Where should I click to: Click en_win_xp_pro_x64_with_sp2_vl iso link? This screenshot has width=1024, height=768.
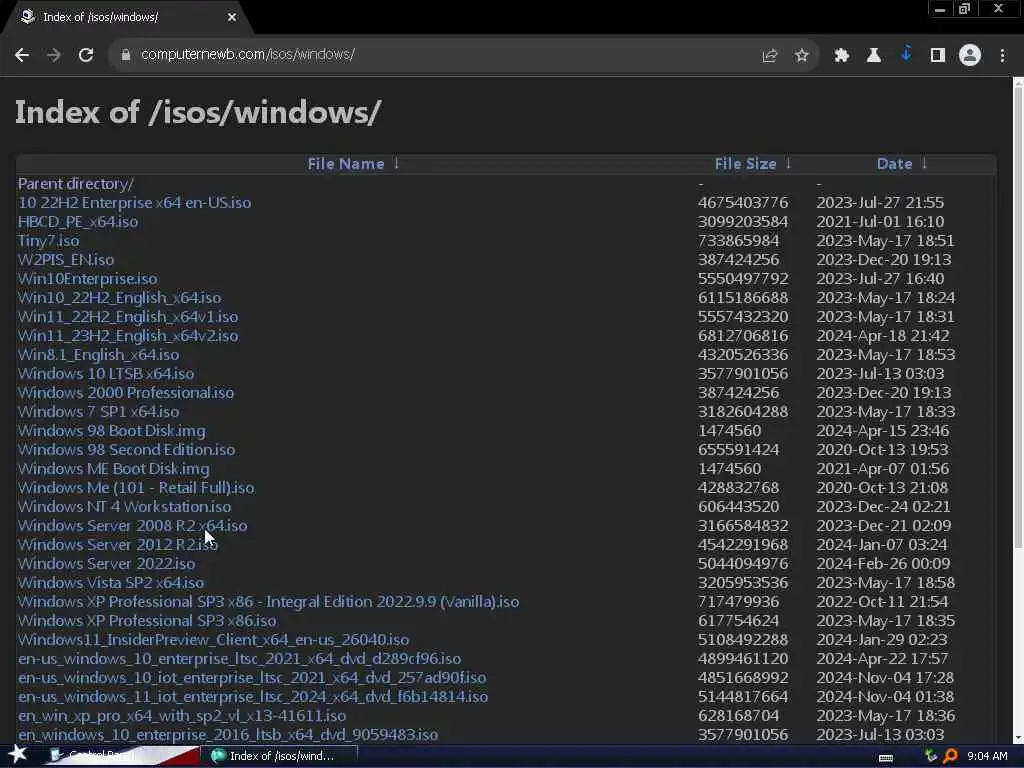182,716
